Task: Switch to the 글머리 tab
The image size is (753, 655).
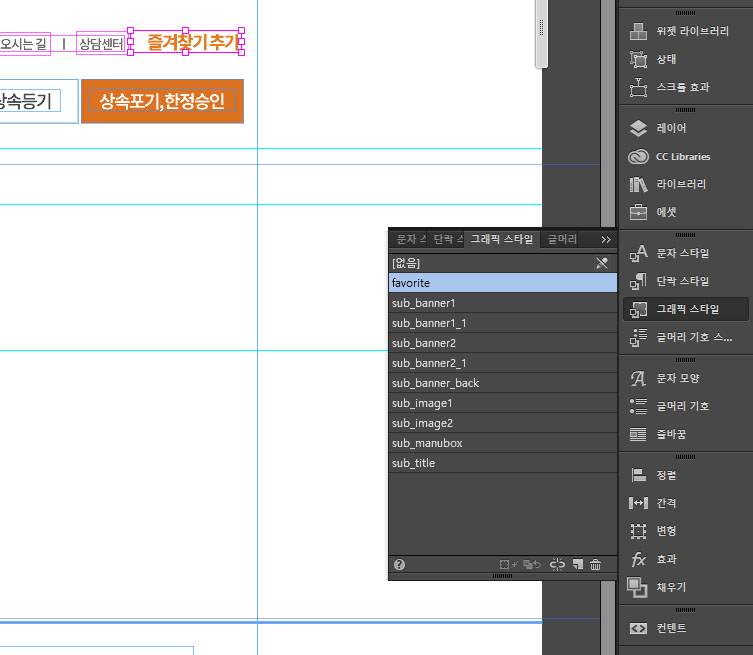Action: pos(562,240)
